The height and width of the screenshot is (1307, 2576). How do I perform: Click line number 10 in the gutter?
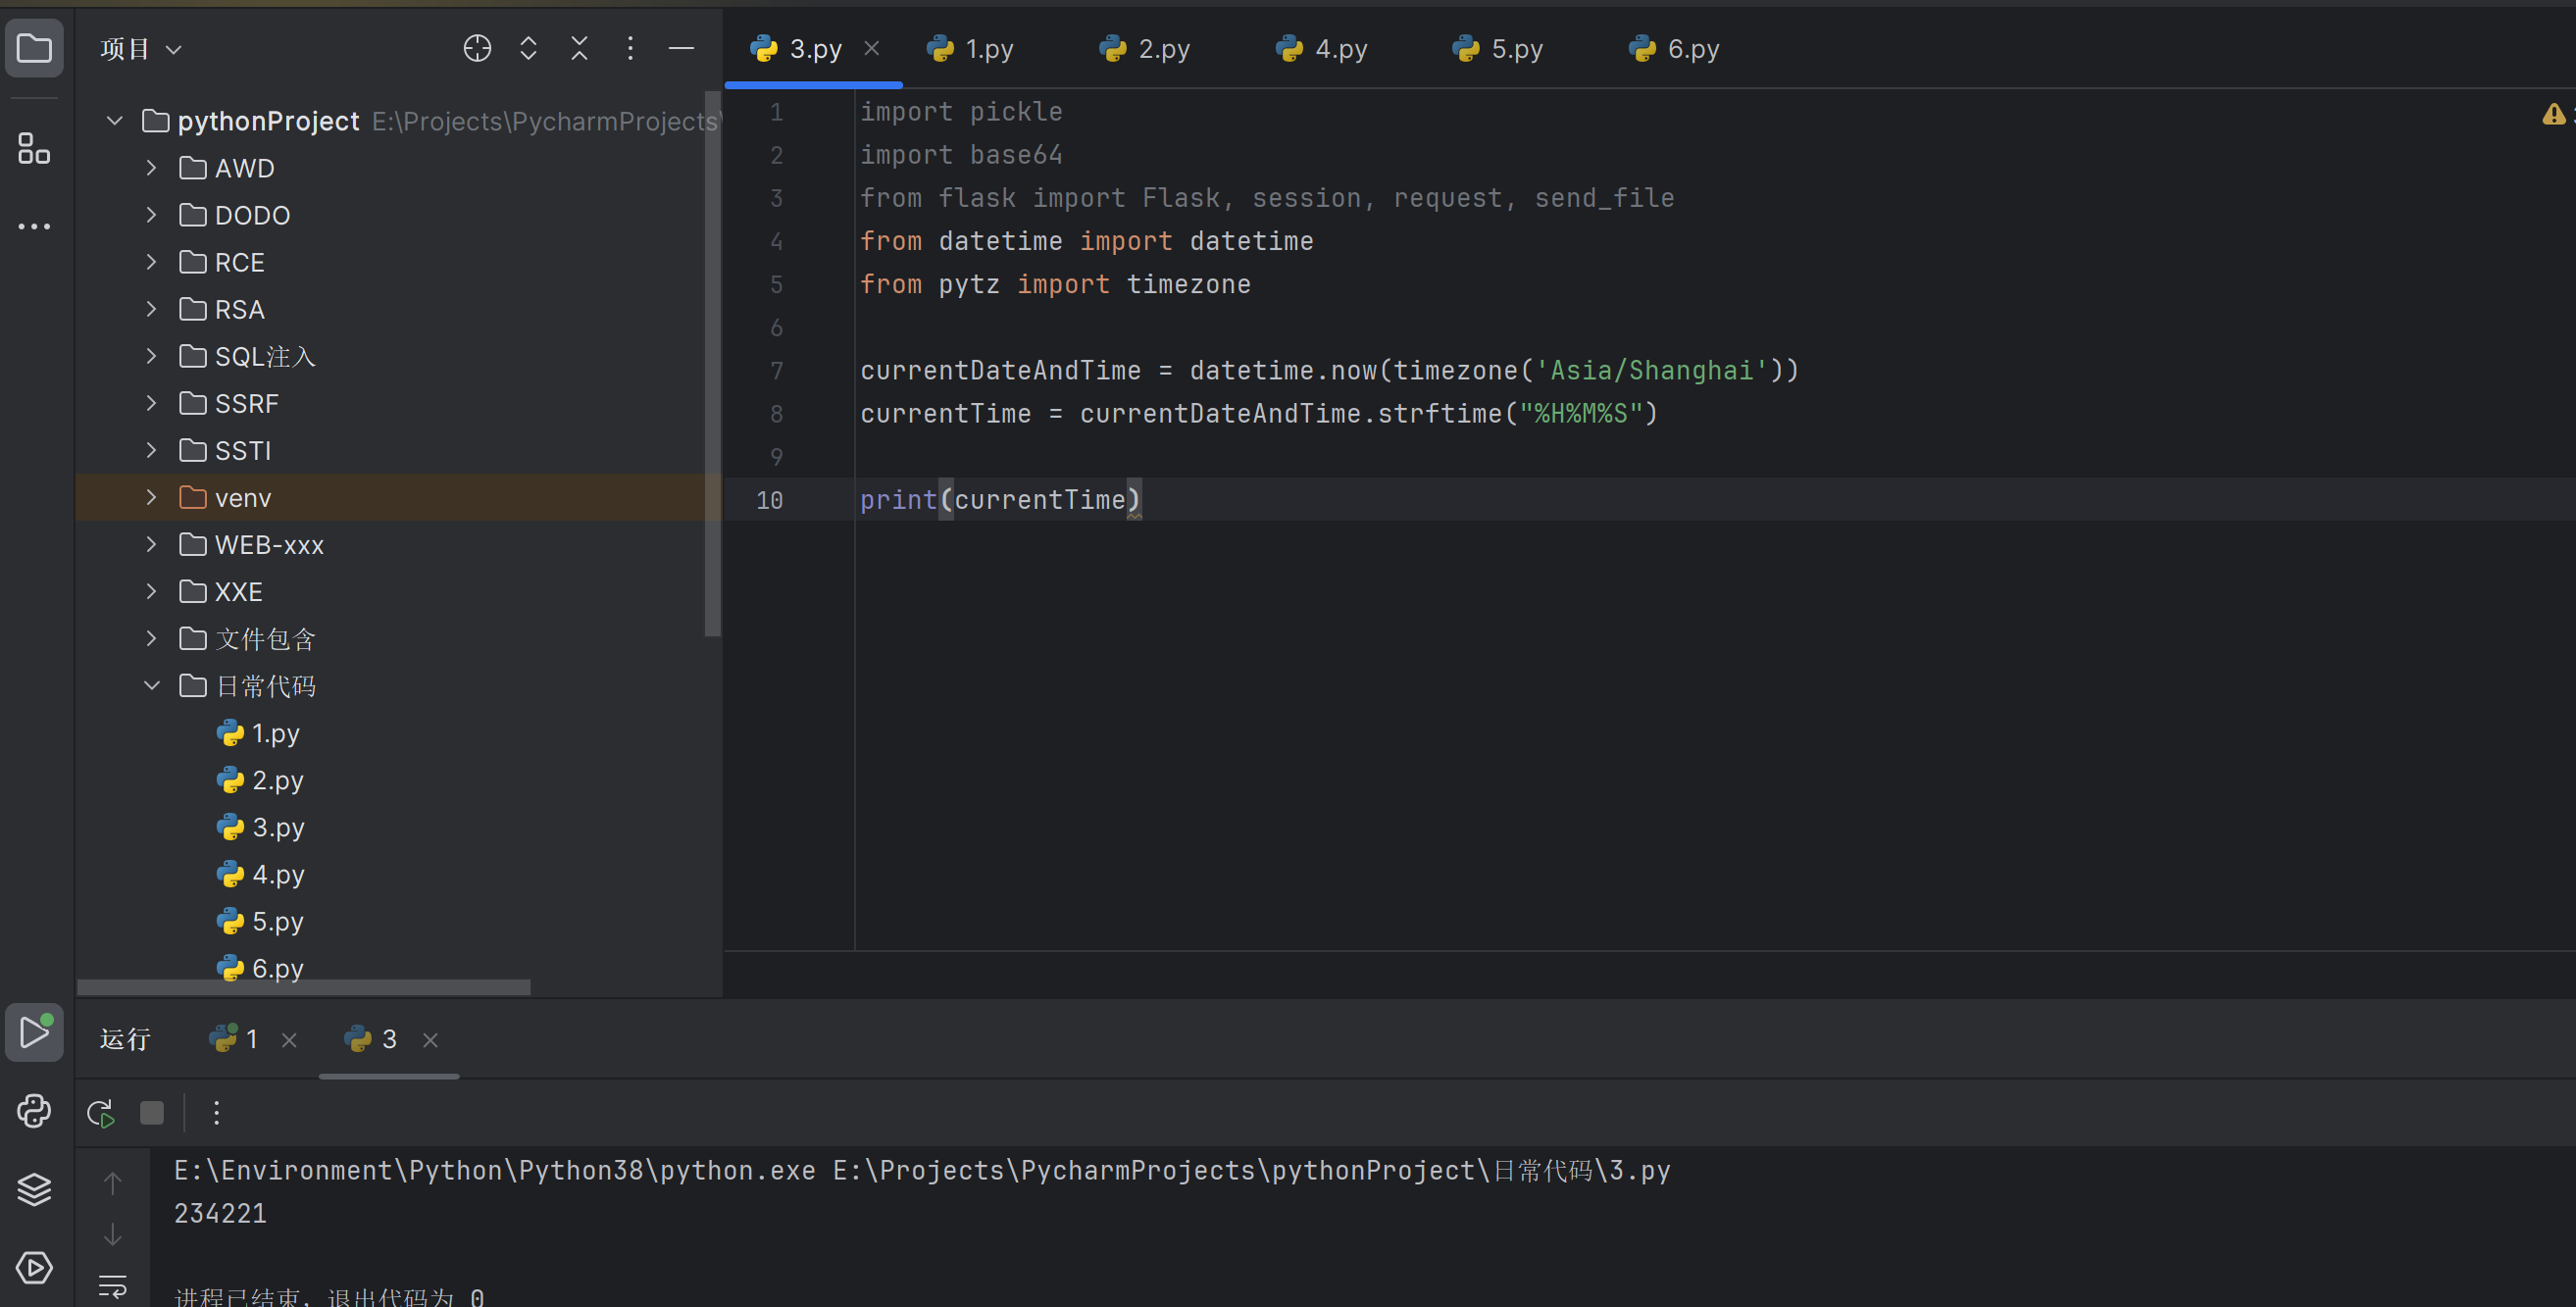[769, 499]
